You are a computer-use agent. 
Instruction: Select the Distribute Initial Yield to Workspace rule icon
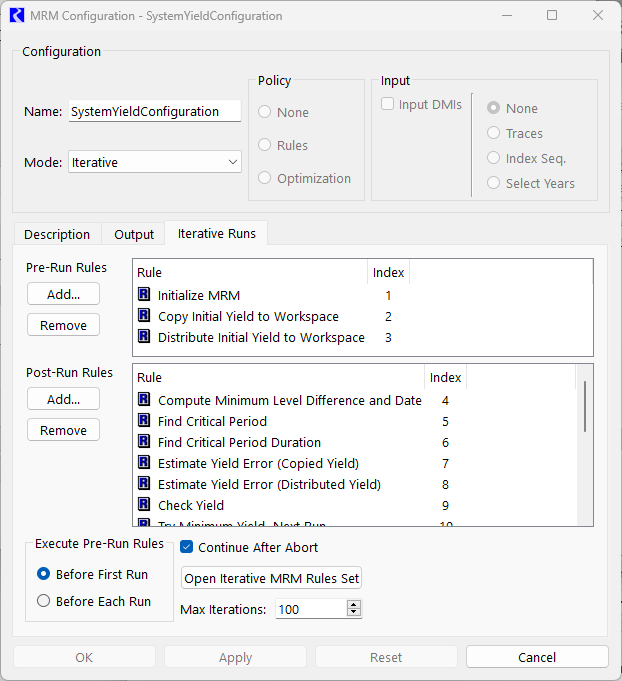[x=144, y=337]
